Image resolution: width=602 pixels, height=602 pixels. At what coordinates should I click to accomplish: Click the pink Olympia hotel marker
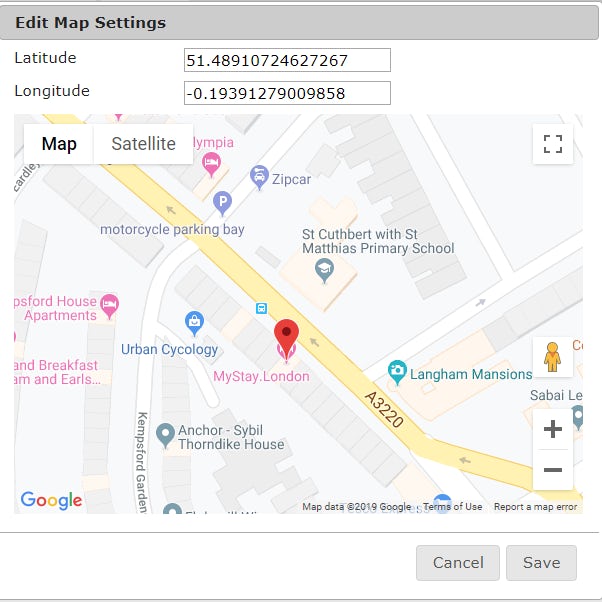click(211, 164)
